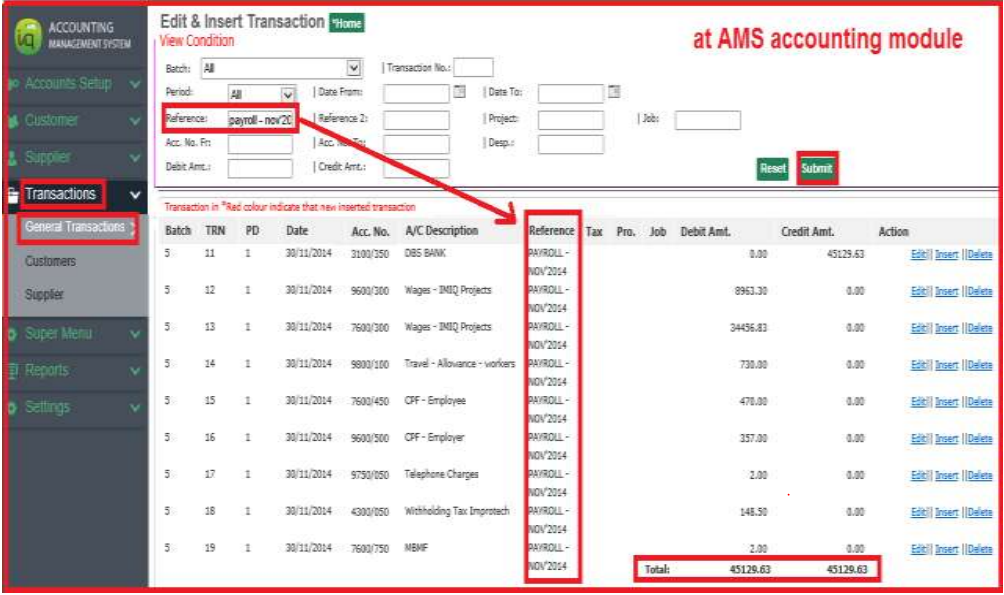The height and width of the screenshot is (595, 1004).
Task: Click the Supplier person icon in sidebar
Action: tap(13, 158)
